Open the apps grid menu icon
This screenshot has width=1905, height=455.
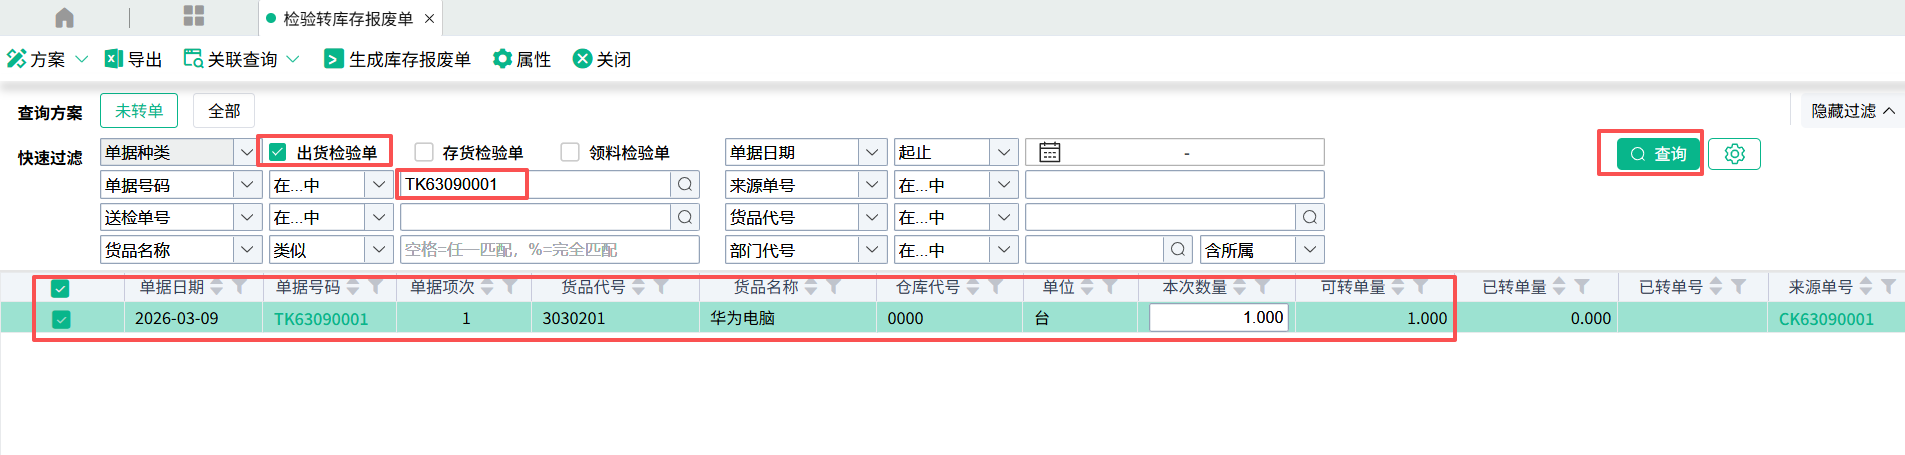coord(194,16)
